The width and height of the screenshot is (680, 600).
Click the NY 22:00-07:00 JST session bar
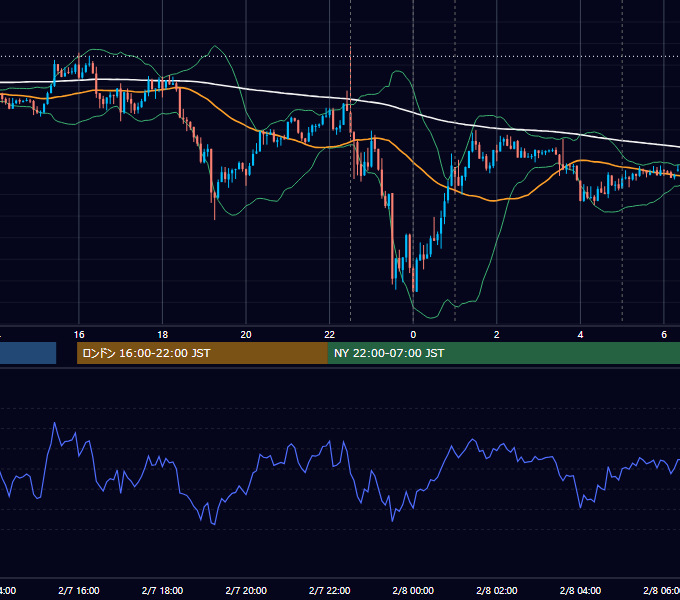click(x=503, y=353)
